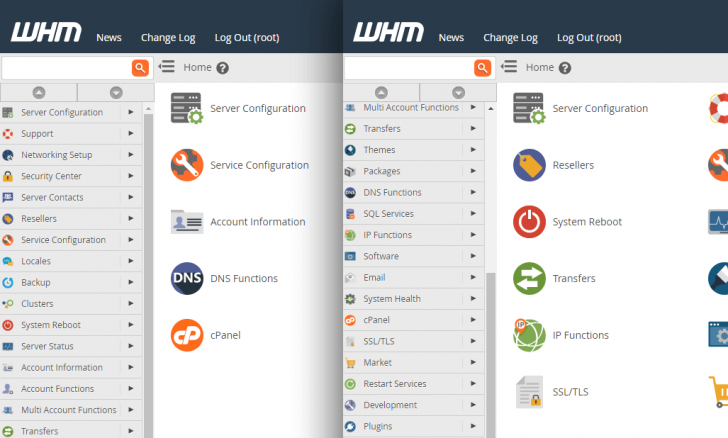This screenshot has height=438, width=728.
Task: Click the search field in the left window
Action: [66, 67]
